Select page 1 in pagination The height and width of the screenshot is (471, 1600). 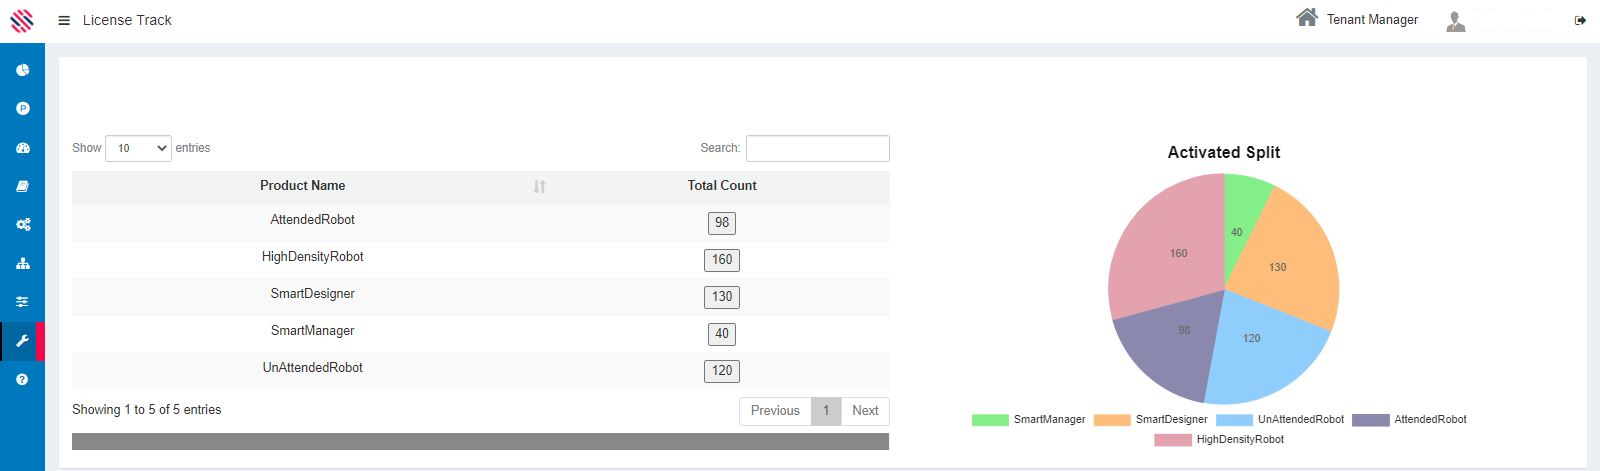pos(826,411)
